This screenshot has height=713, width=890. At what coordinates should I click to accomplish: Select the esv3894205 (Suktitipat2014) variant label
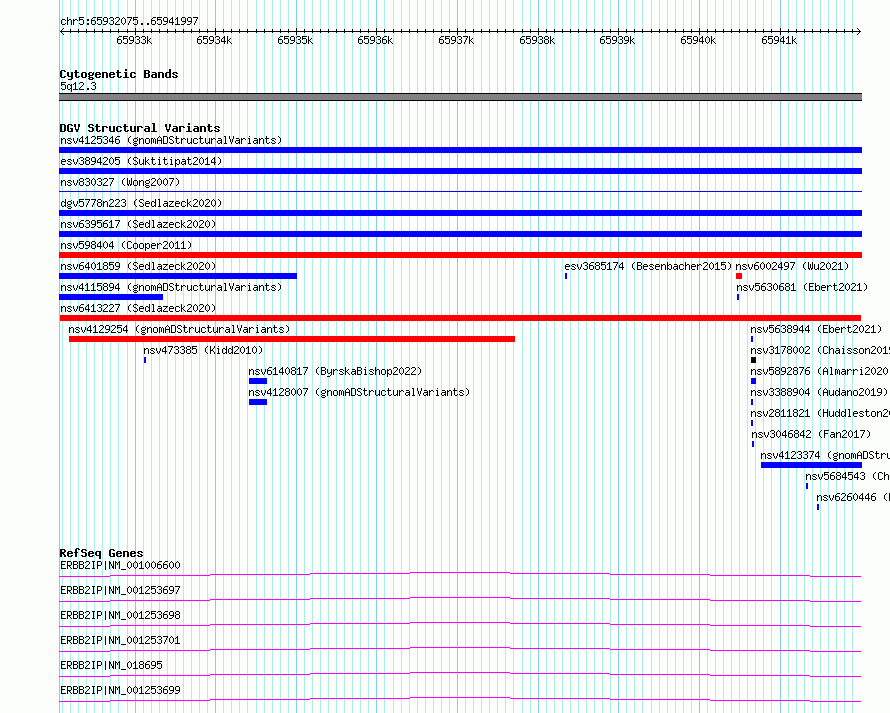(141, 161)
